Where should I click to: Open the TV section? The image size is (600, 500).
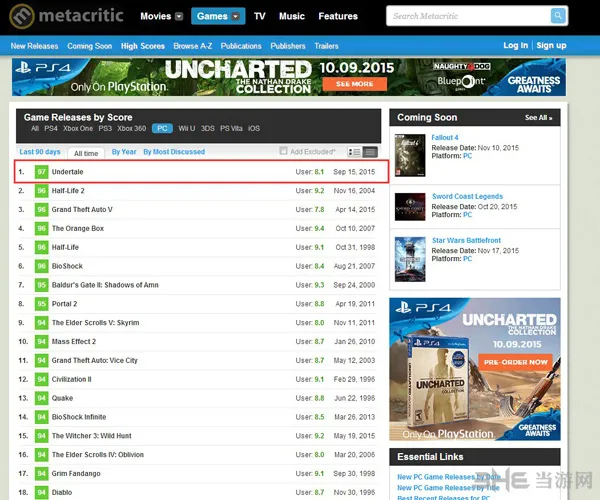(x=259, y=16)
